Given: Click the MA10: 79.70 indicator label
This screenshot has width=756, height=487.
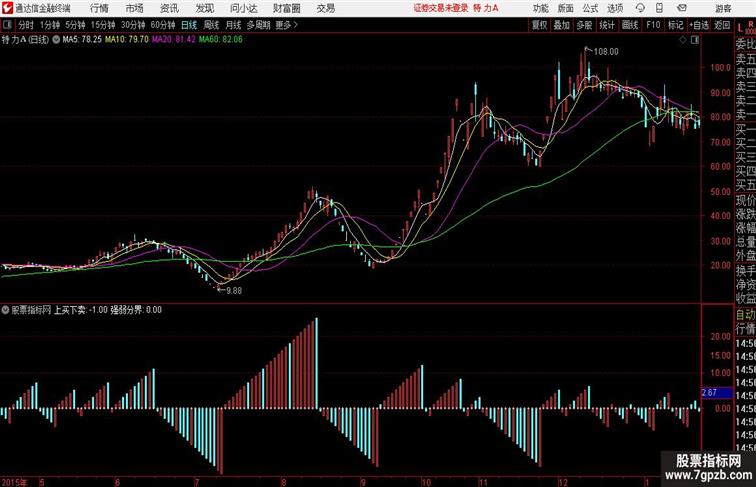Looking at the screenshot, I should (x=127, y=40).
